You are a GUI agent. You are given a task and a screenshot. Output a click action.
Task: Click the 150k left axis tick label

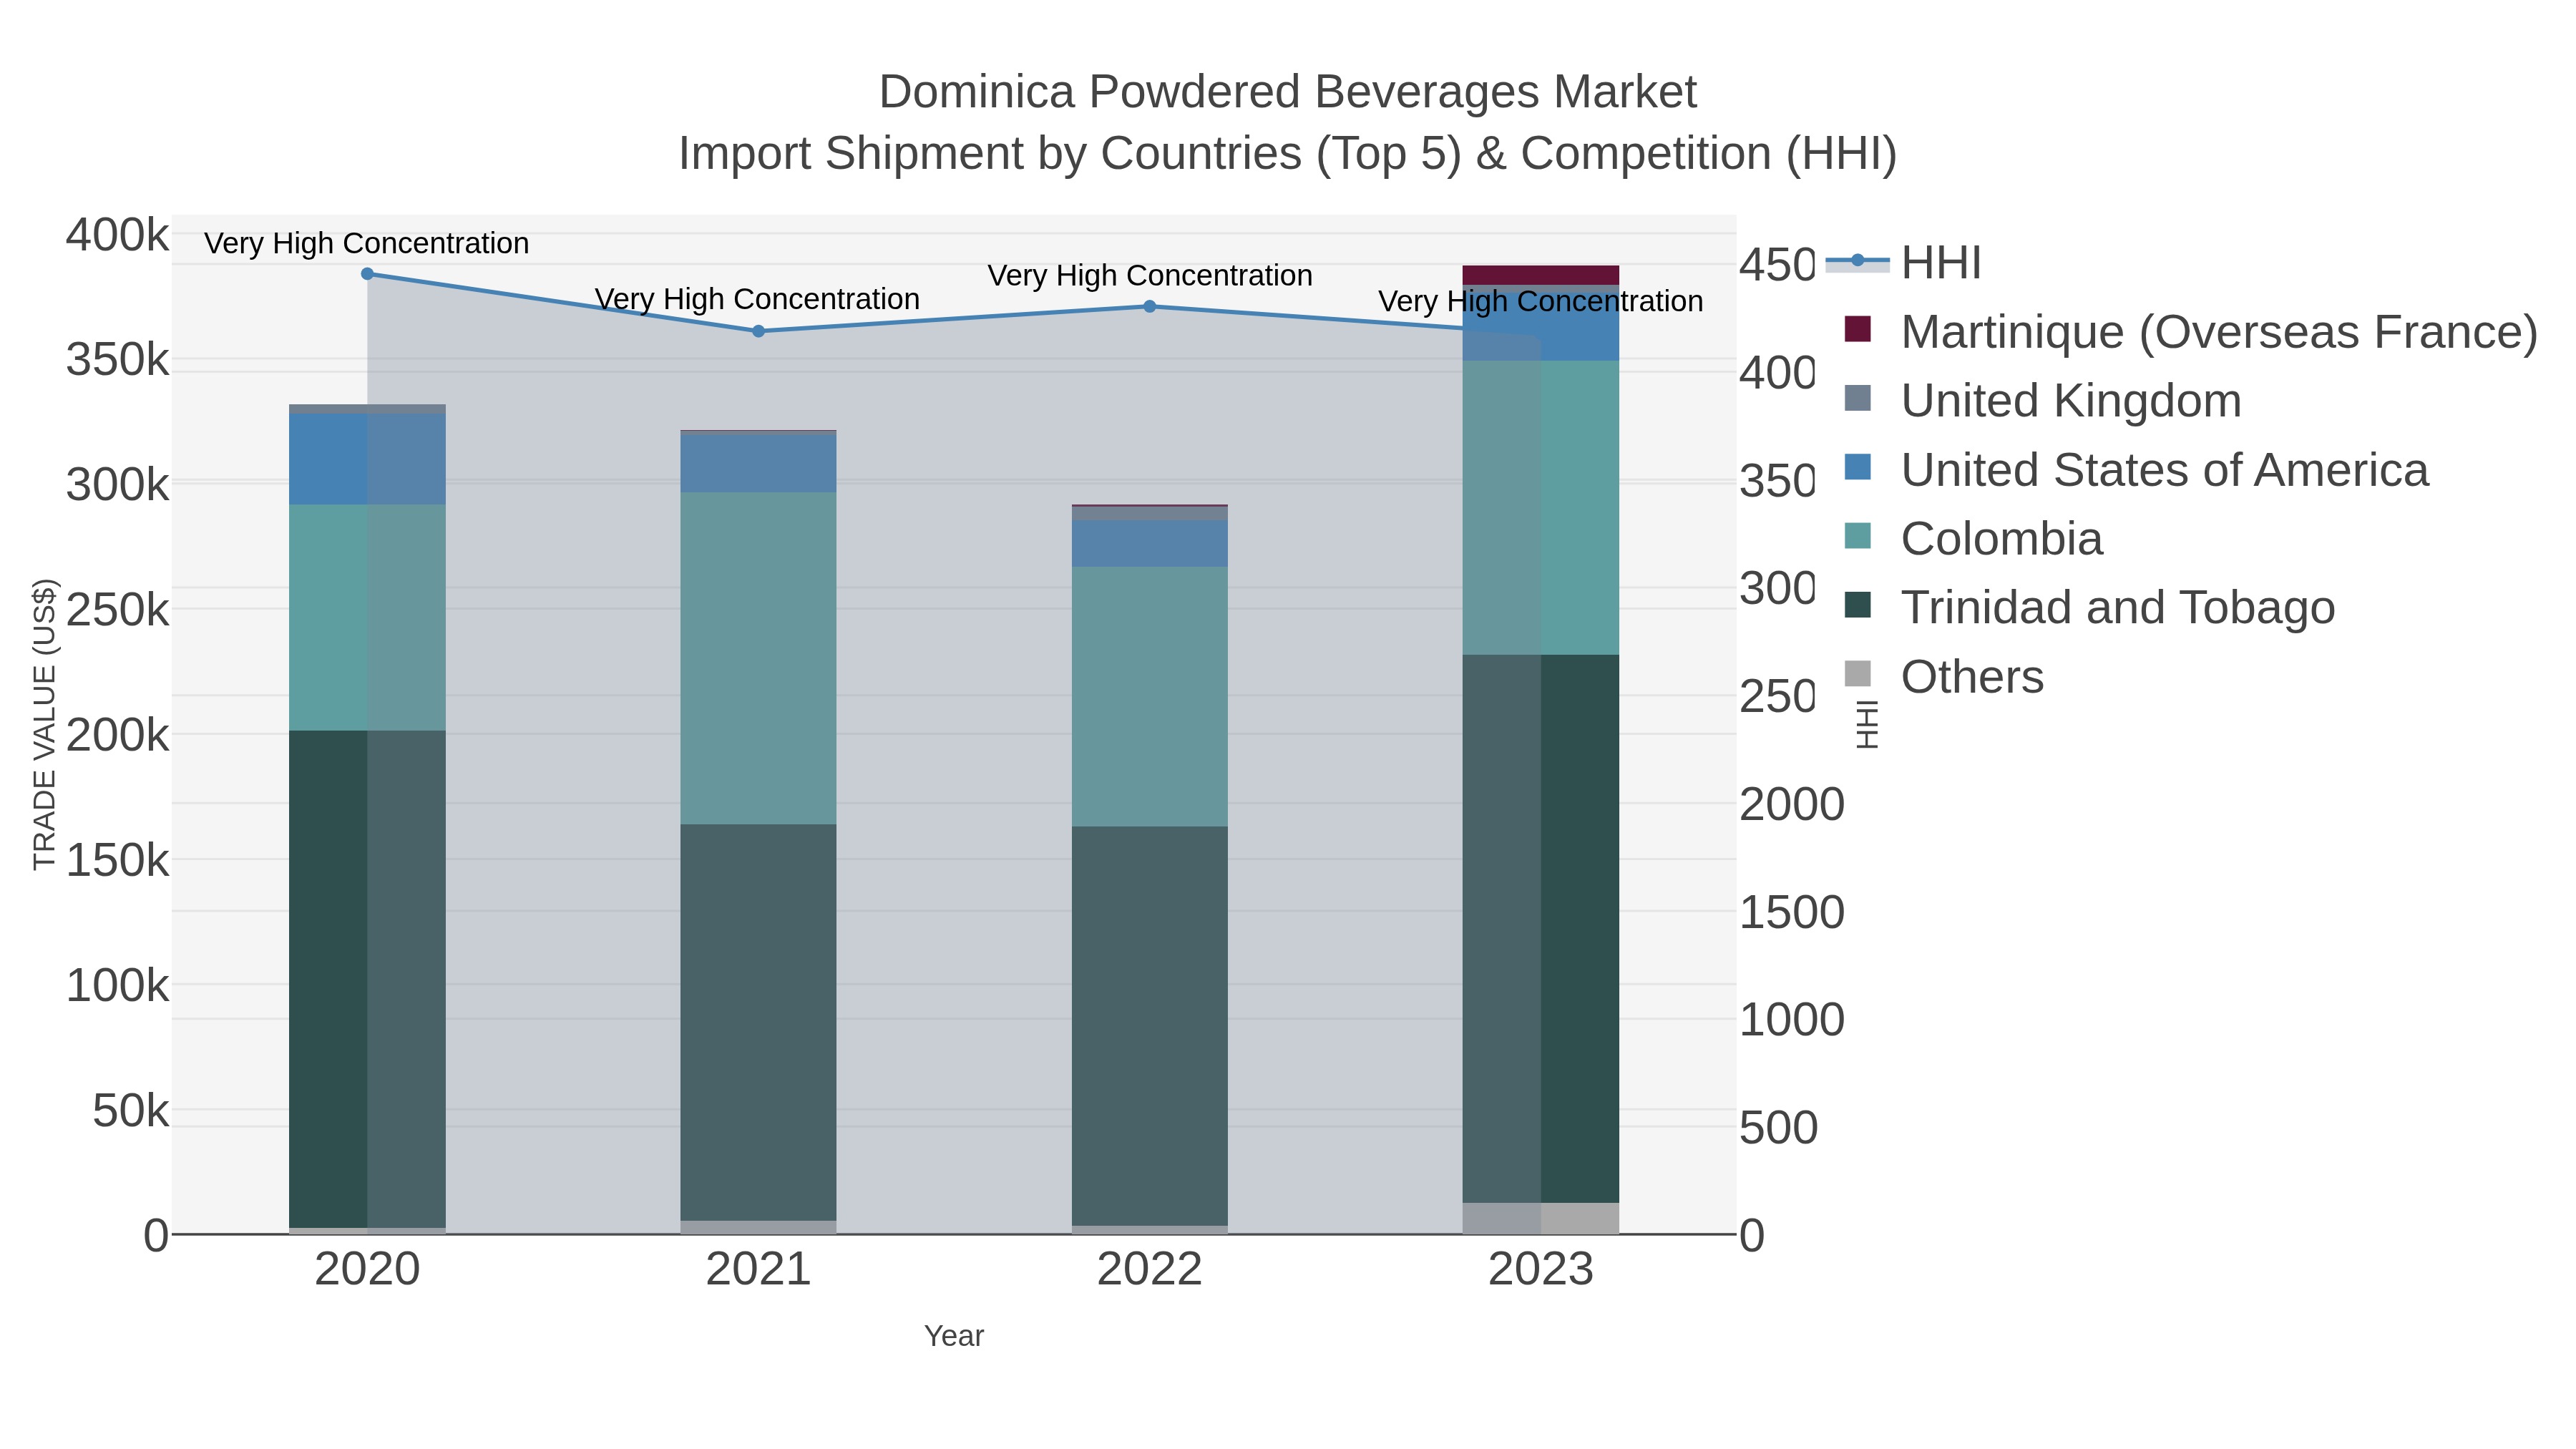(x=118, y=861)
